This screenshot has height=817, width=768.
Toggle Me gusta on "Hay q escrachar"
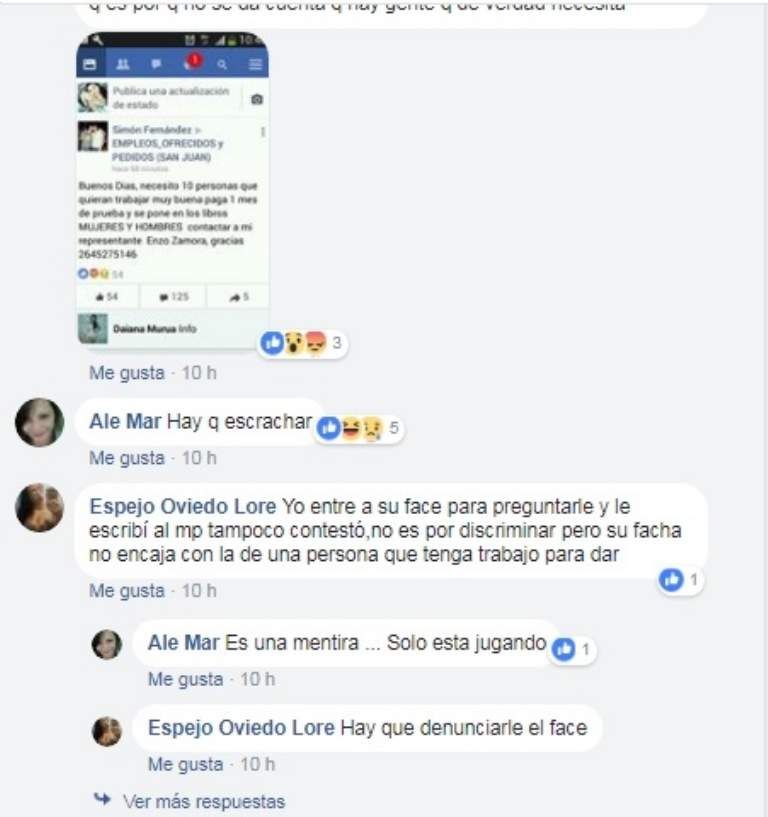tap(127, 458)
